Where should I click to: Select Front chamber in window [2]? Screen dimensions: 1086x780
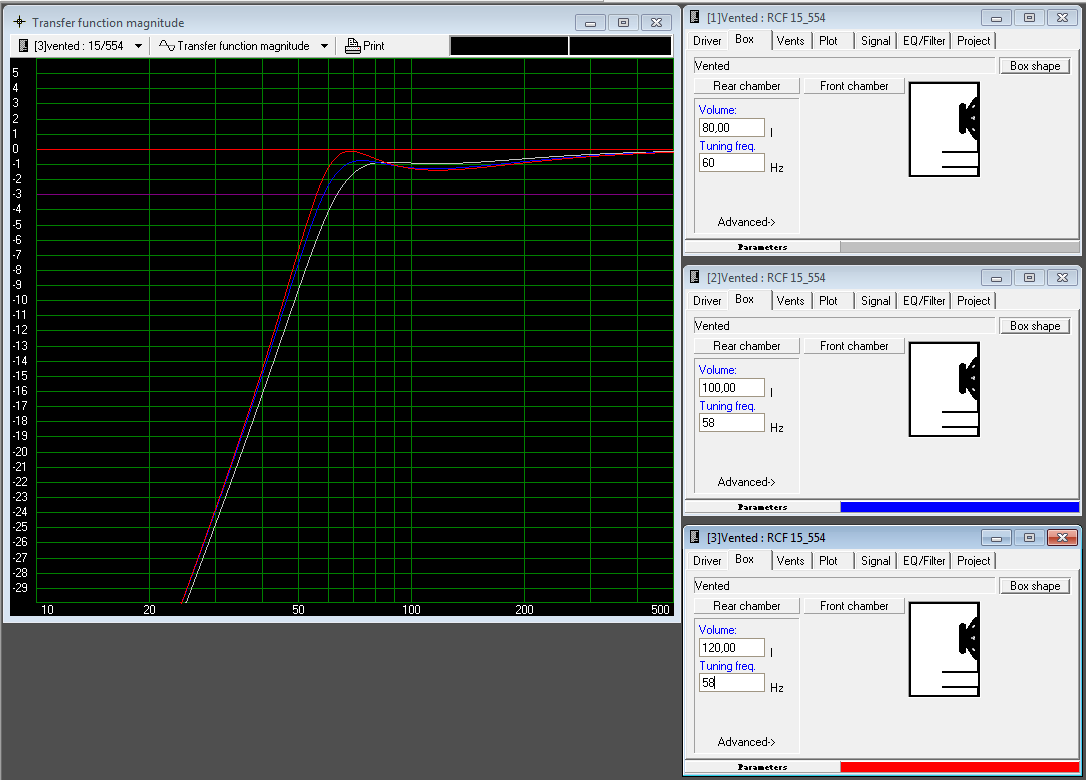854,346
